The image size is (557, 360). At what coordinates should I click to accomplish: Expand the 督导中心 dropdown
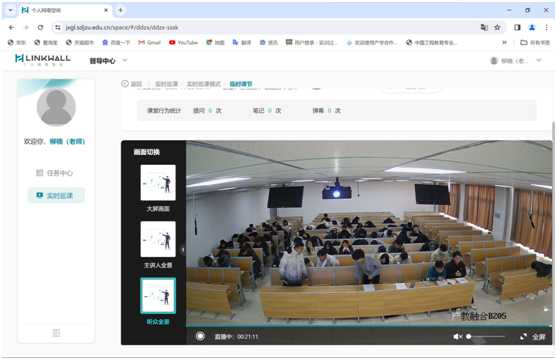pyautogui.click(x=125, y=60)
